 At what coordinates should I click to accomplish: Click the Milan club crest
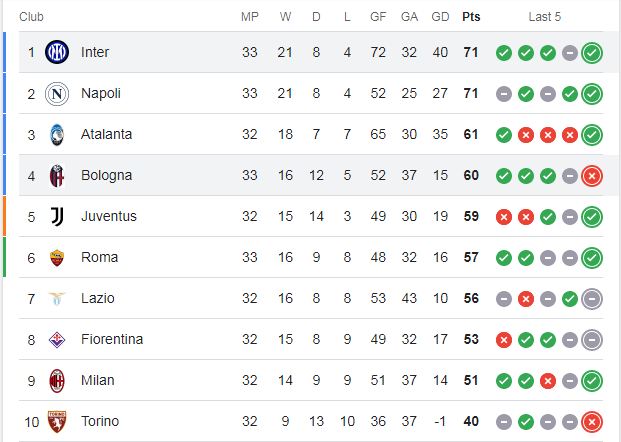[57, 381]
